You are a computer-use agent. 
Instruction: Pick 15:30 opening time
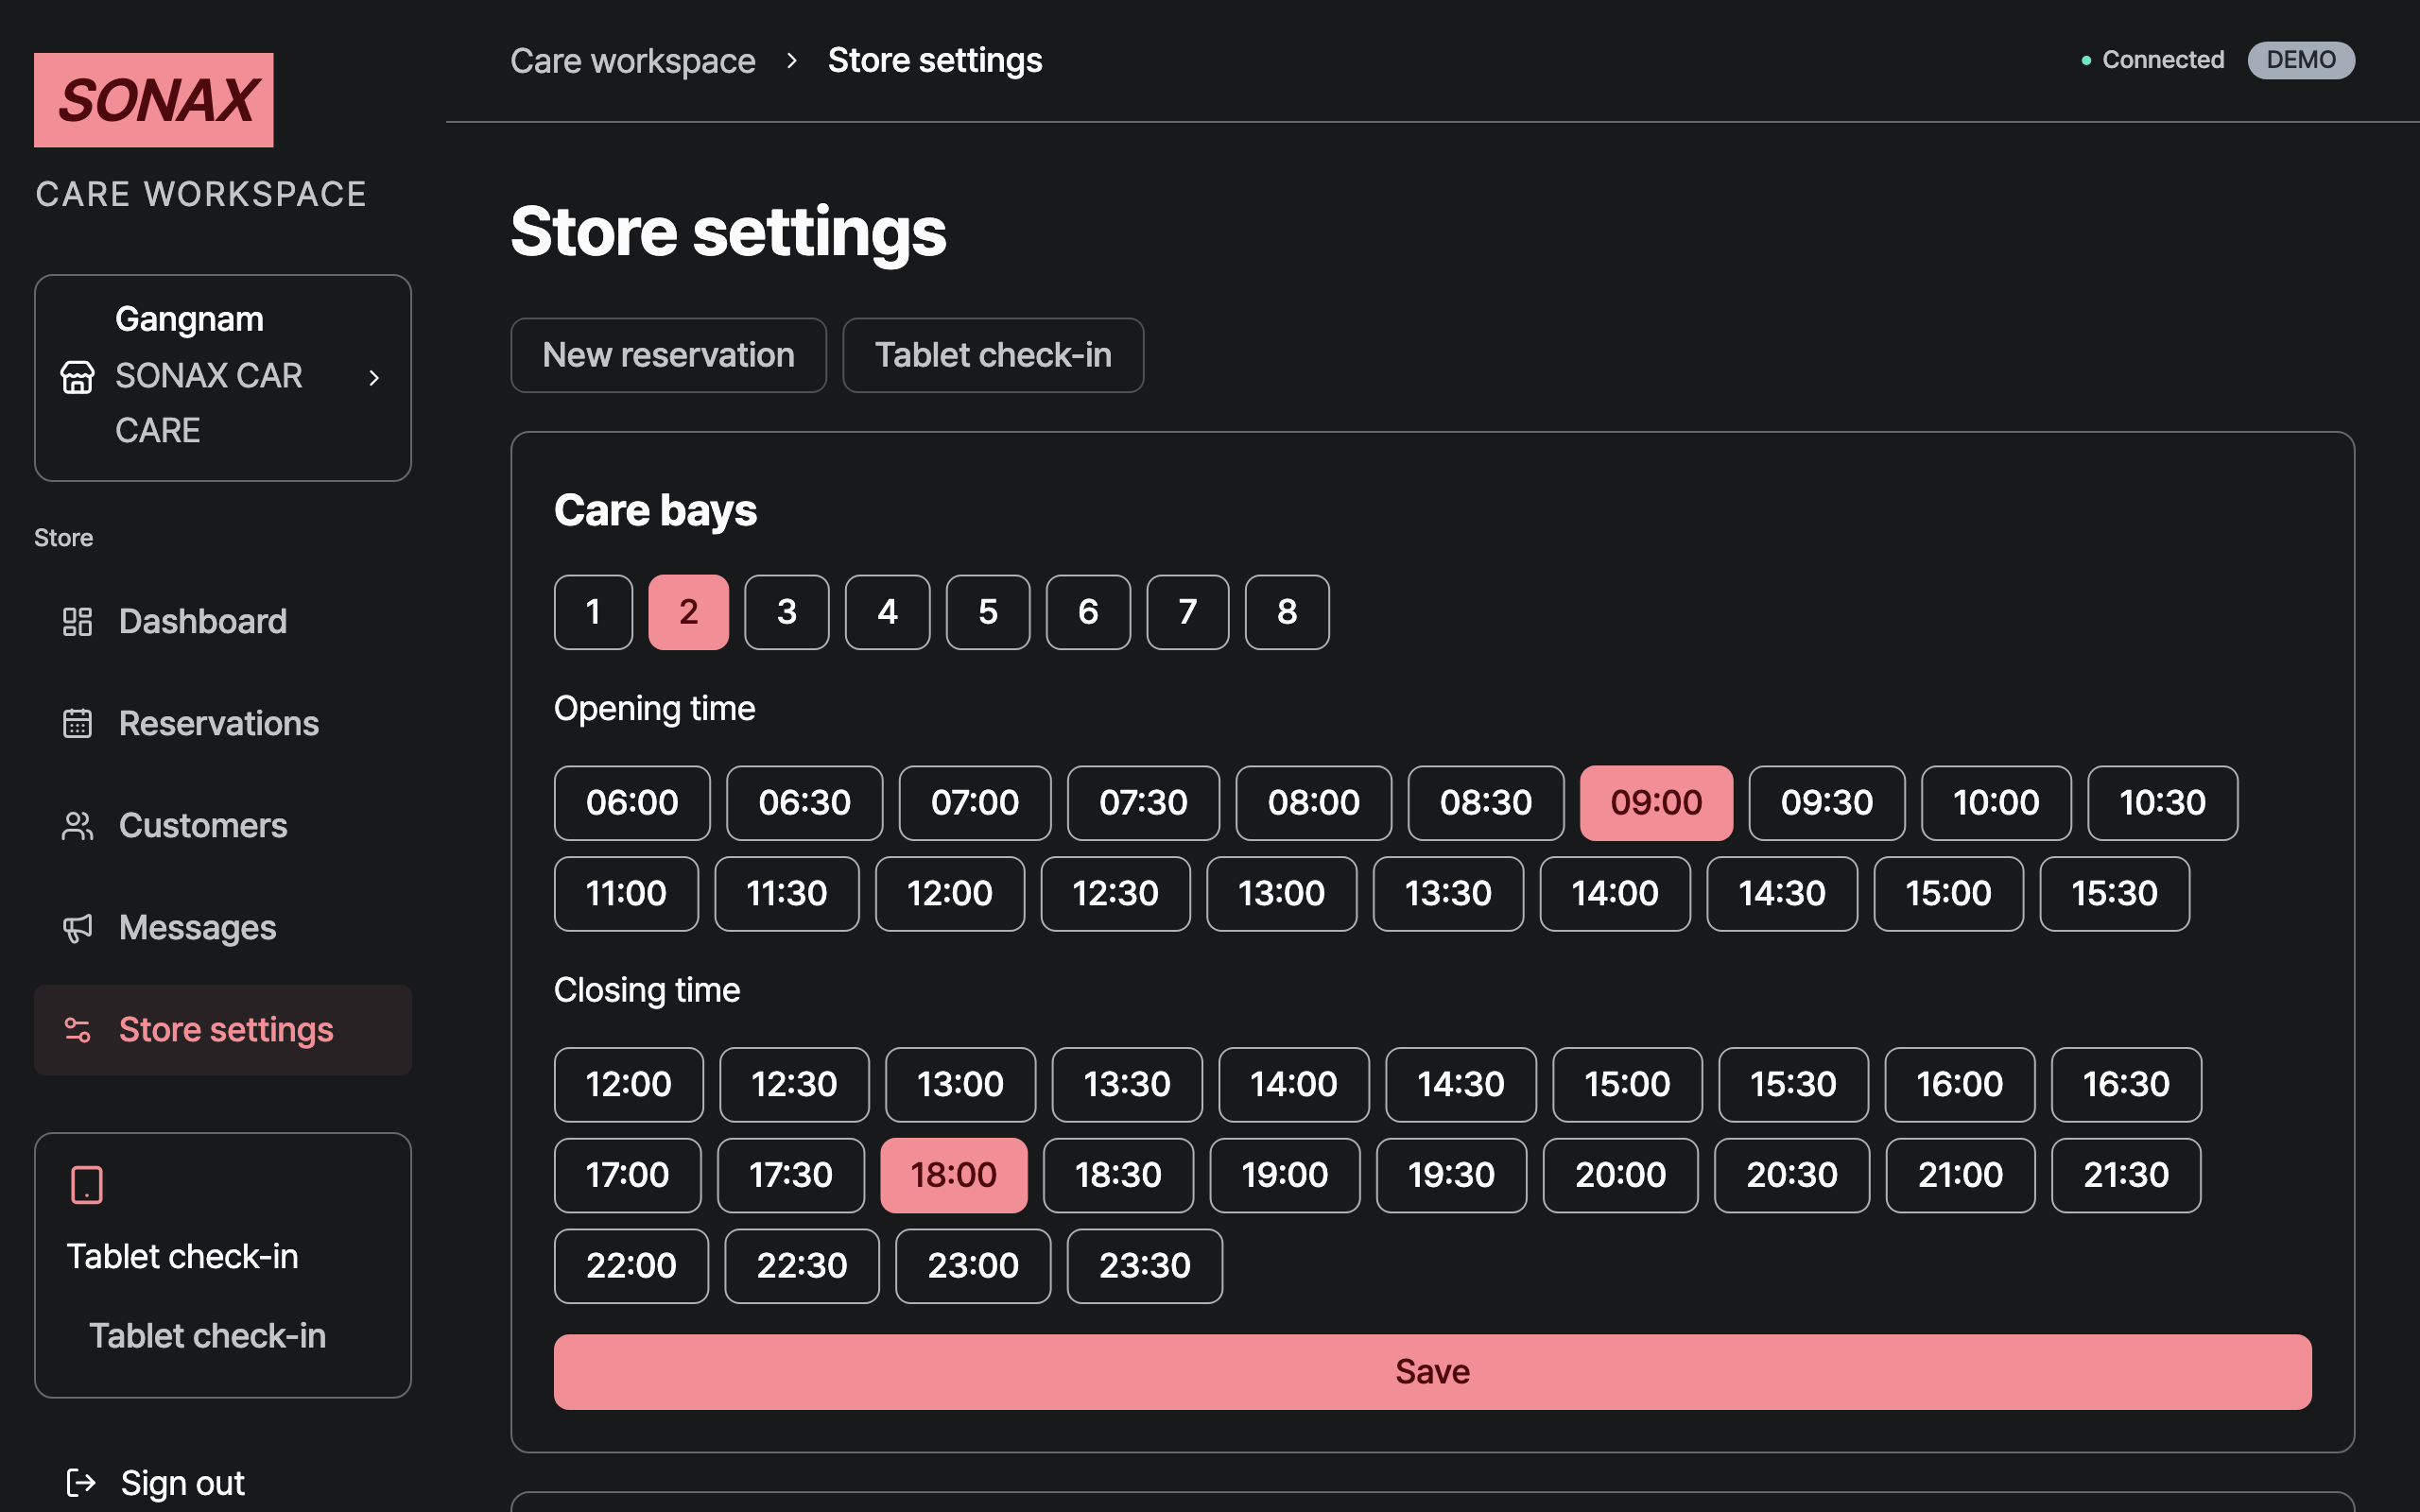2114,893
